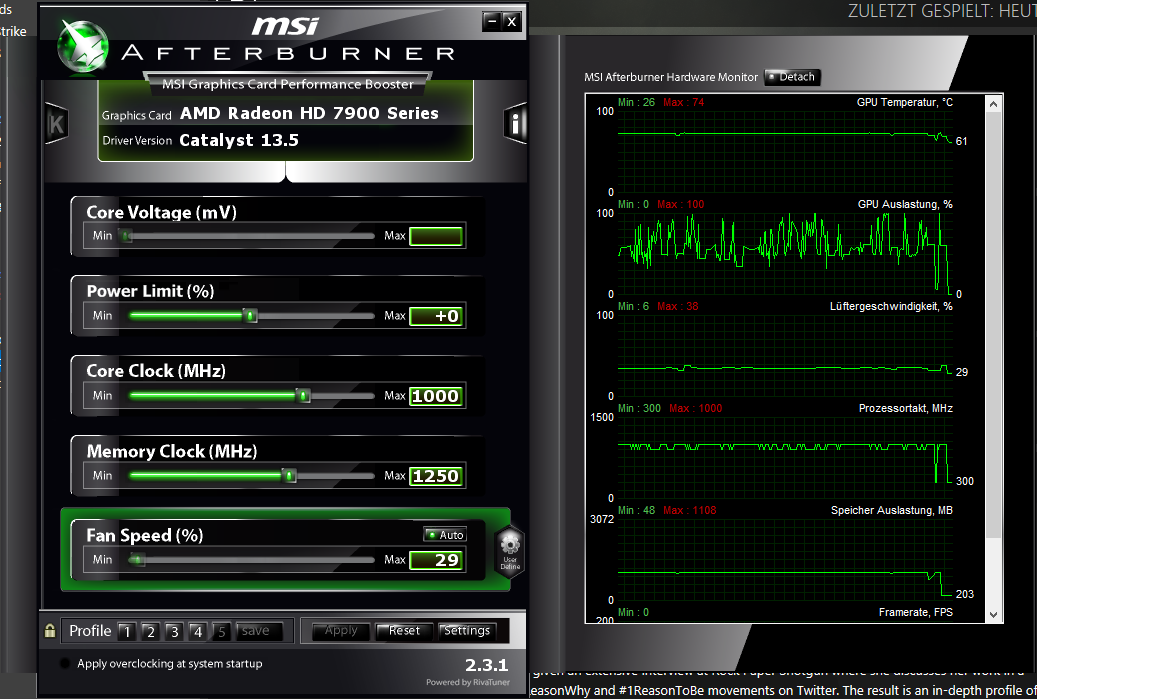Click the GPU Temperatur graph label

[x=904, y=102]
